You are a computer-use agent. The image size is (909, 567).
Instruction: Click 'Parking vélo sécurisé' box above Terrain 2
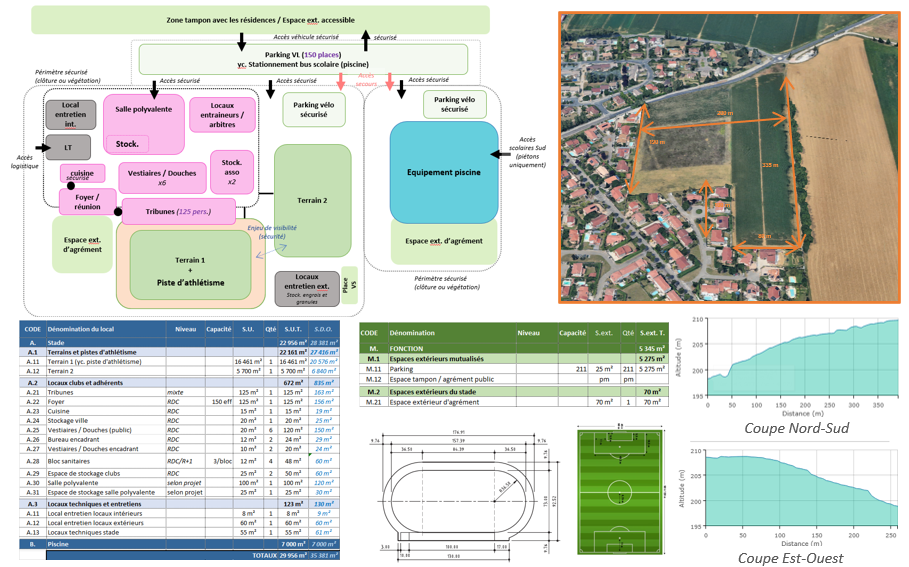[x=314, y=110]
